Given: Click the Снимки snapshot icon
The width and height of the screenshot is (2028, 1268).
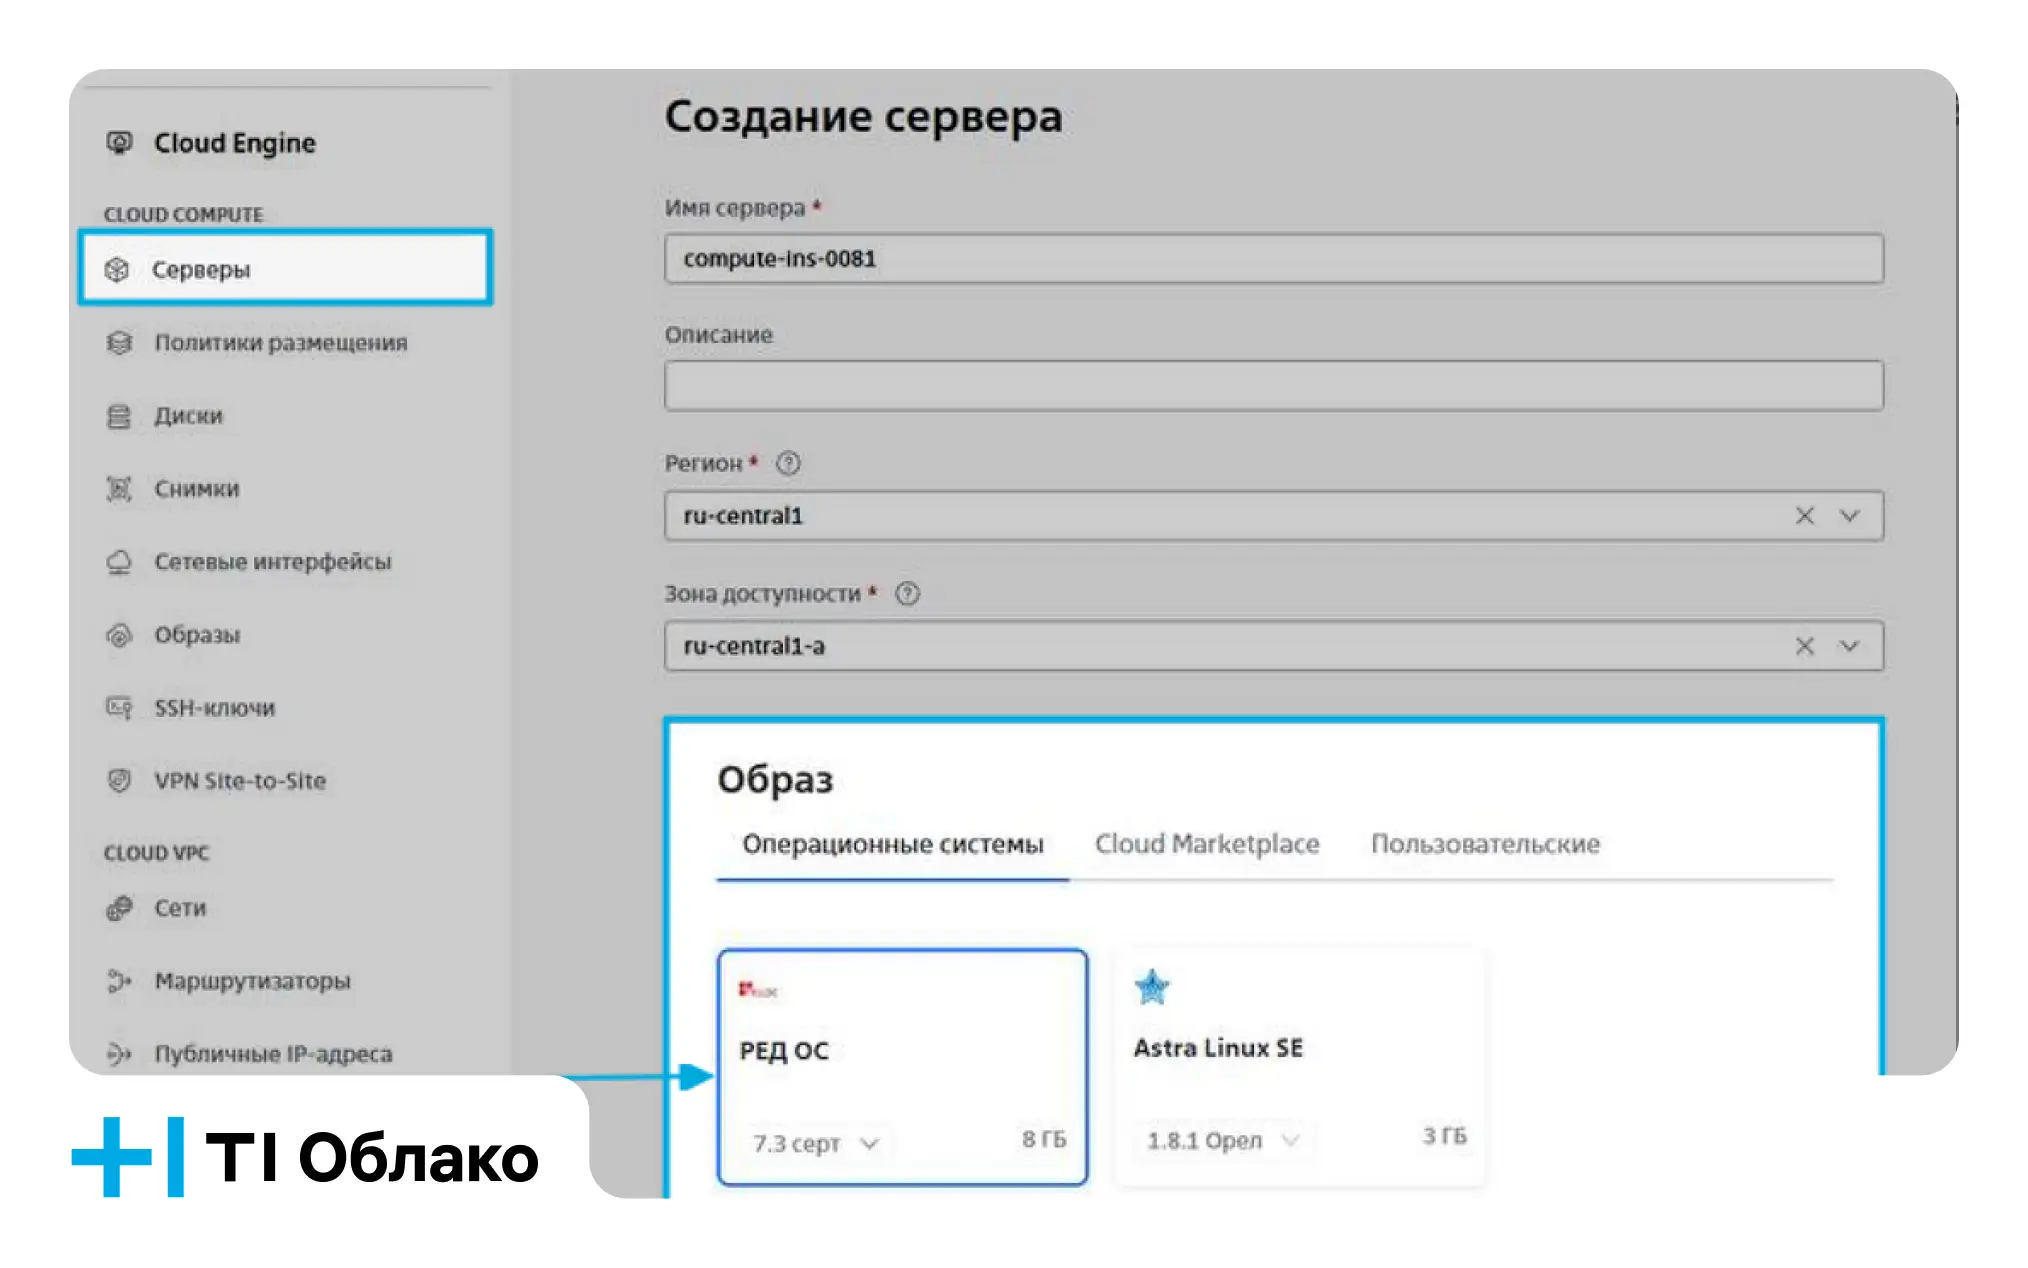Looking at the screenshot, I should pos(119,489).
